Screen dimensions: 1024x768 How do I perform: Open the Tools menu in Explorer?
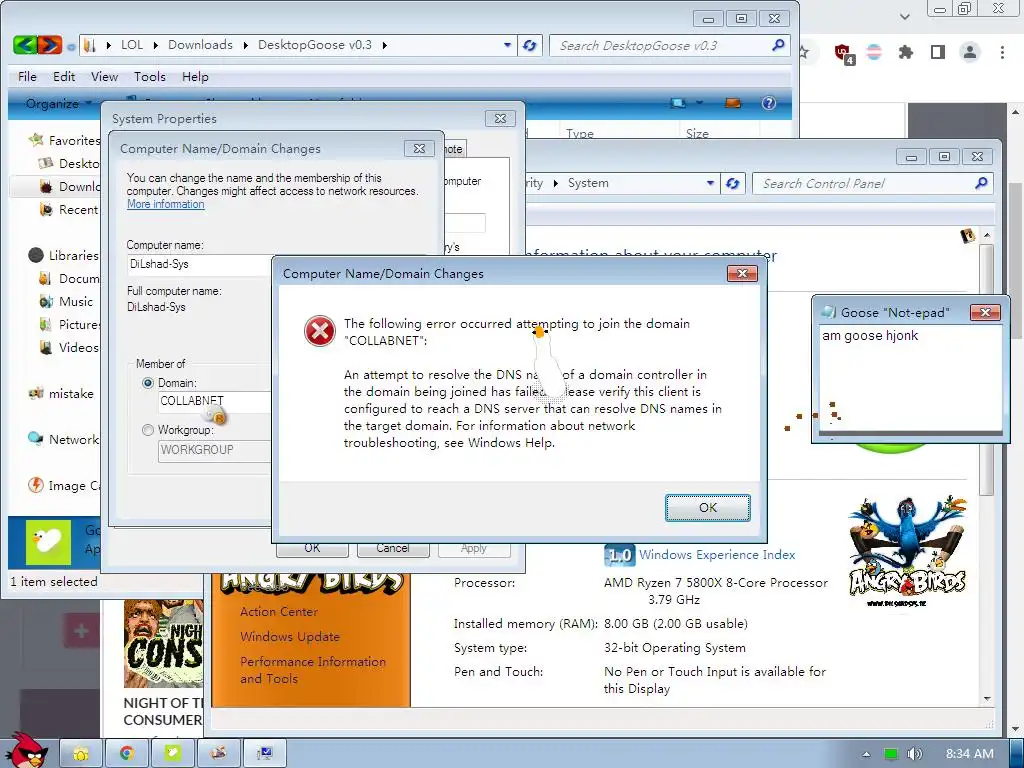150,76
